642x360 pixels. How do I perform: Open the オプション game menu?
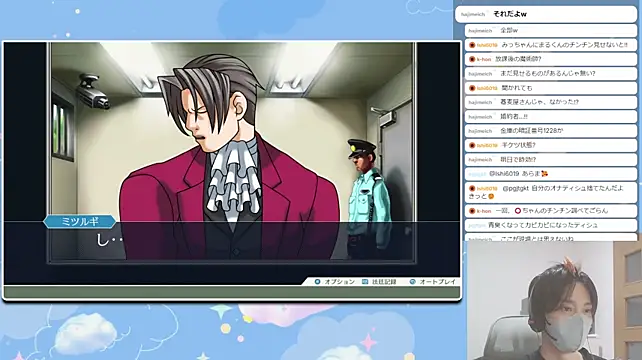[335, 282]
